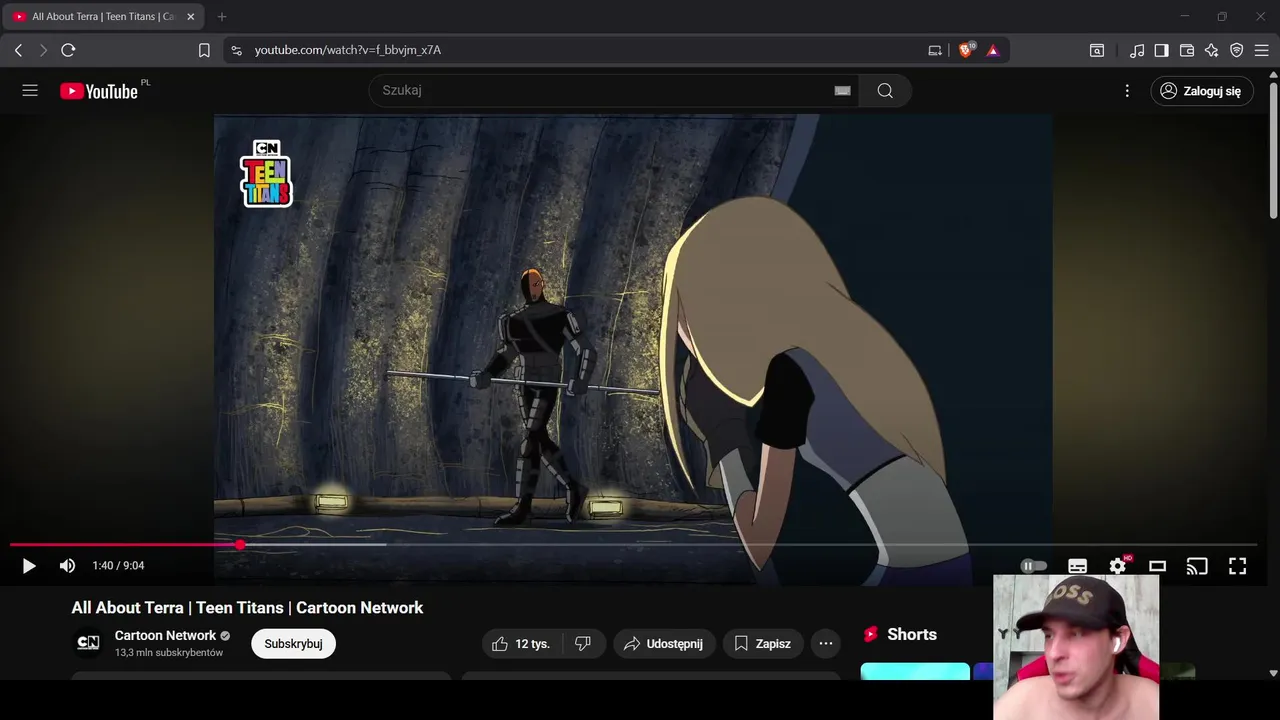Open video settings gear
The height and width of the screenshot is (720, 1280).
pos(1118,566)
